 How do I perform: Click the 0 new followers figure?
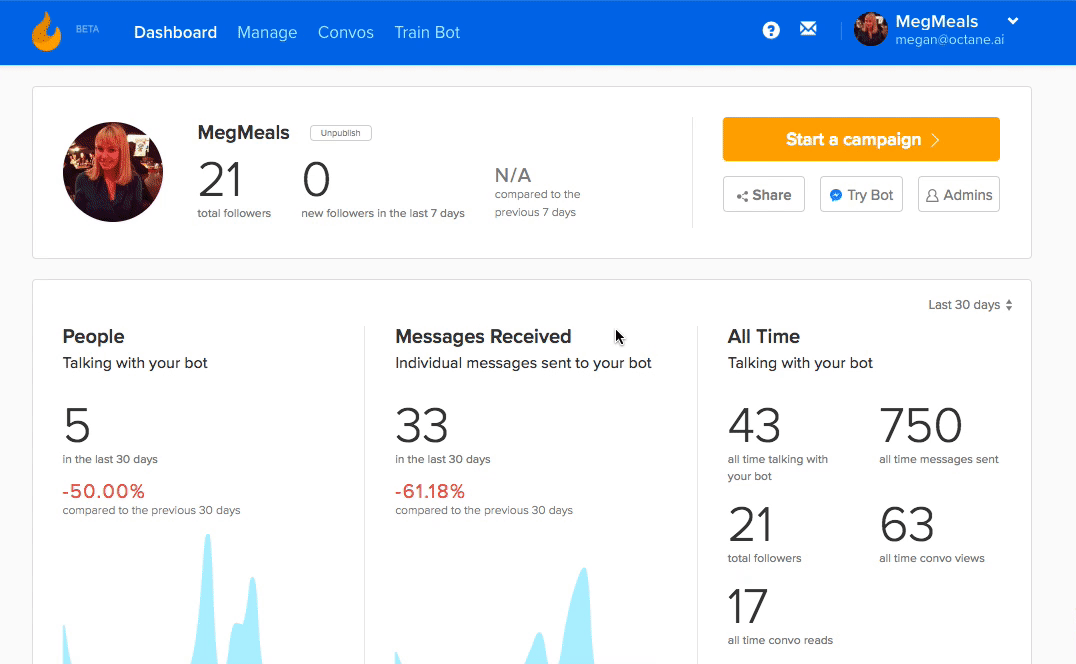[x=316, y=180]
